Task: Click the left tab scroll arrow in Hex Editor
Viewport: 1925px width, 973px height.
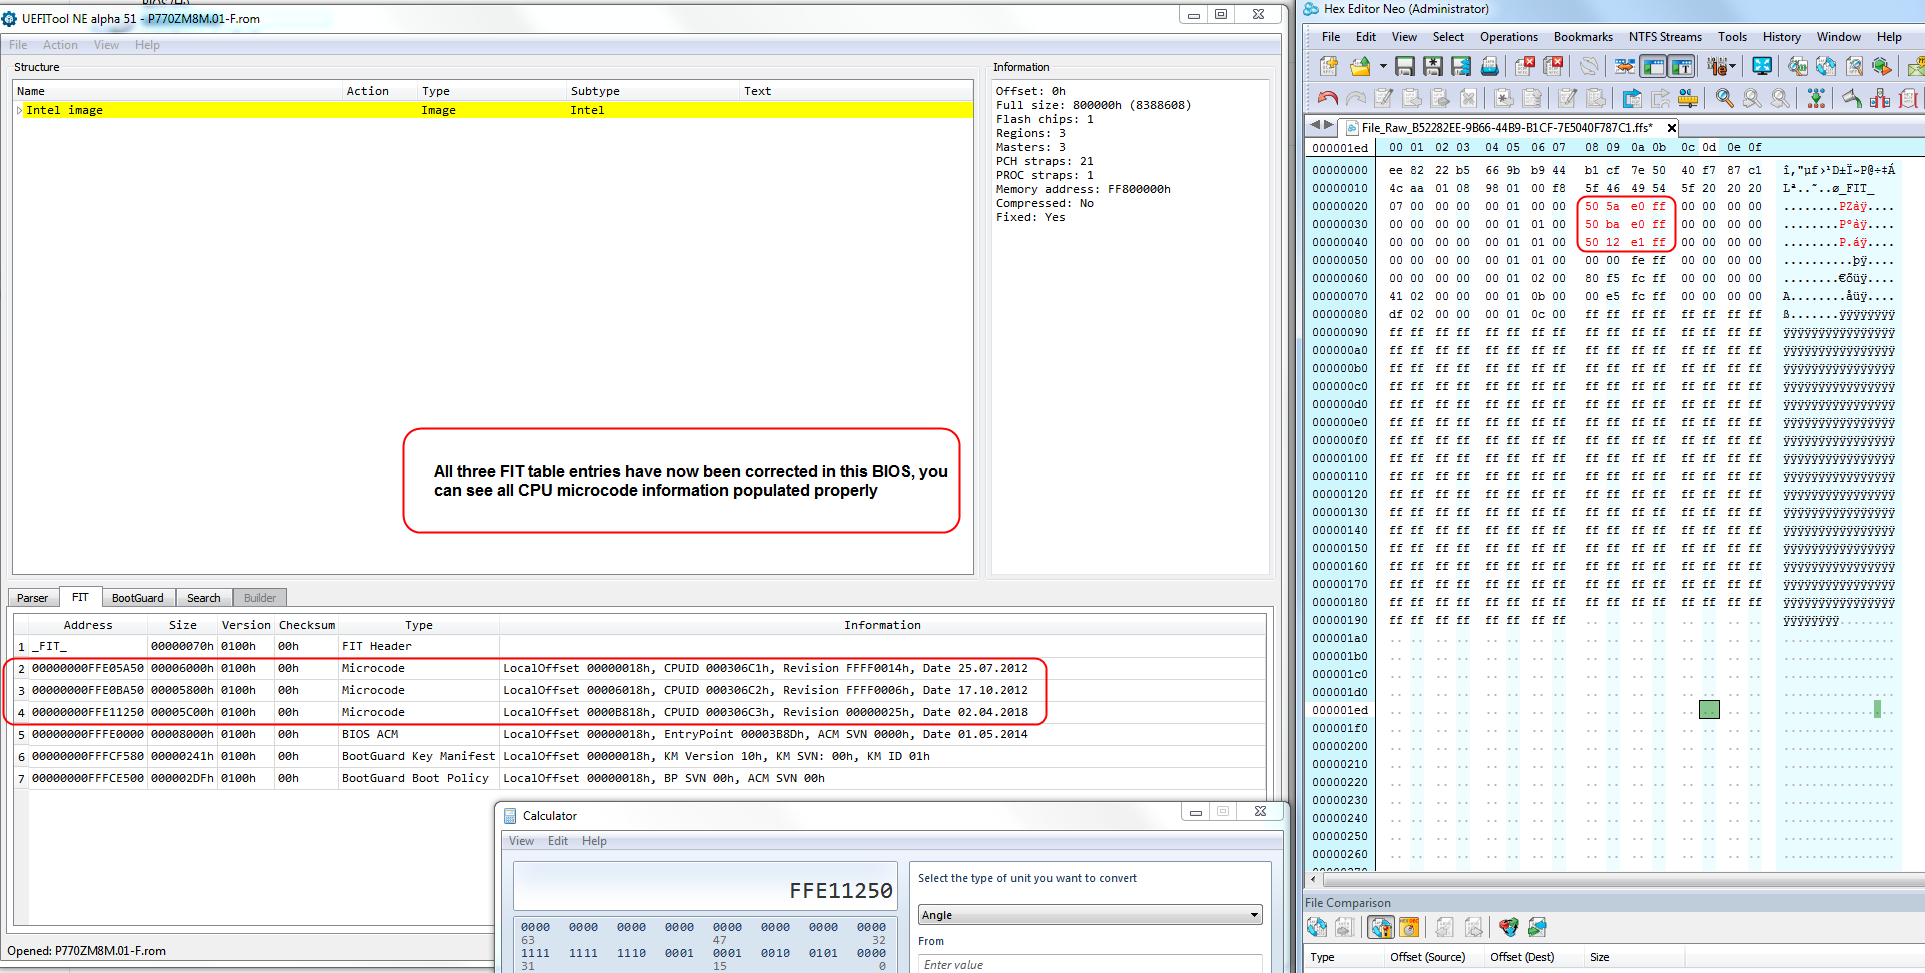Action: pos(1315,125)
